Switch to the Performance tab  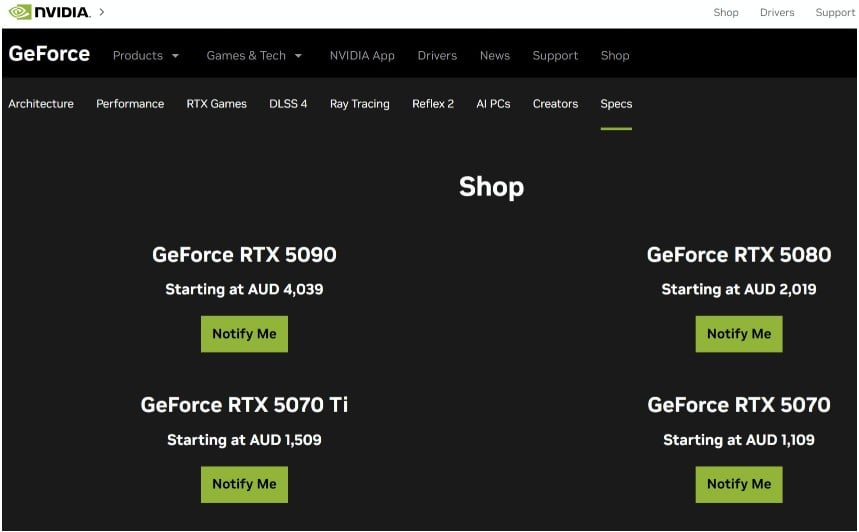pyautogui.click(x=130, y=104)
